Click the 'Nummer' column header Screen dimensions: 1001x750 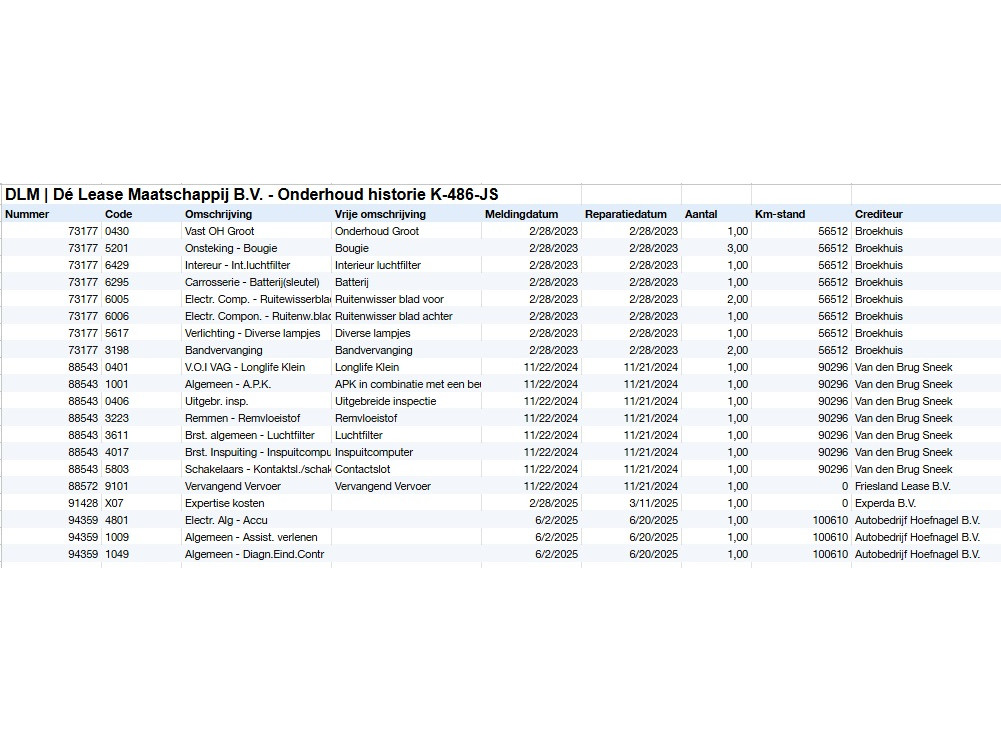point(27,214)
